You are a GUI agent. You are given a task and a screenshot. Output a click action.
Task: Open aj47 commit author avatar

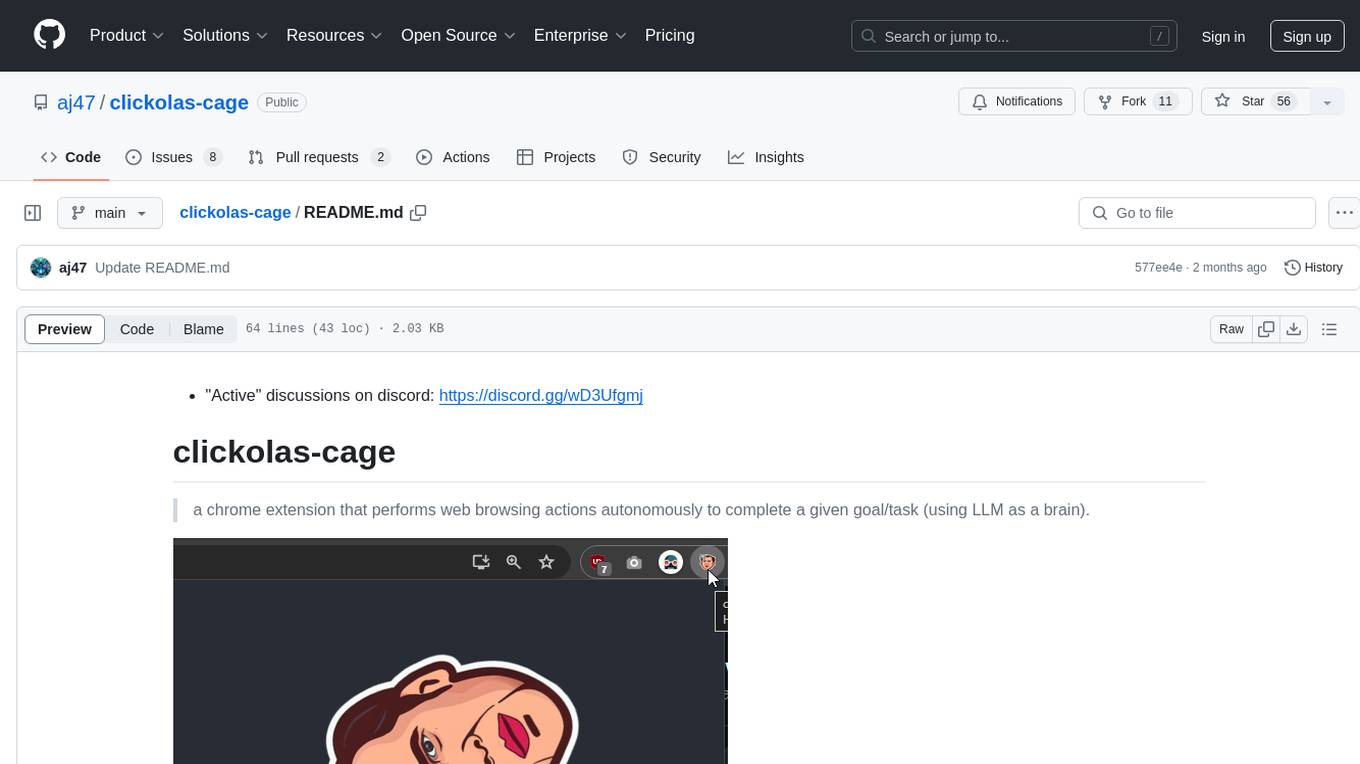point(41,267)
